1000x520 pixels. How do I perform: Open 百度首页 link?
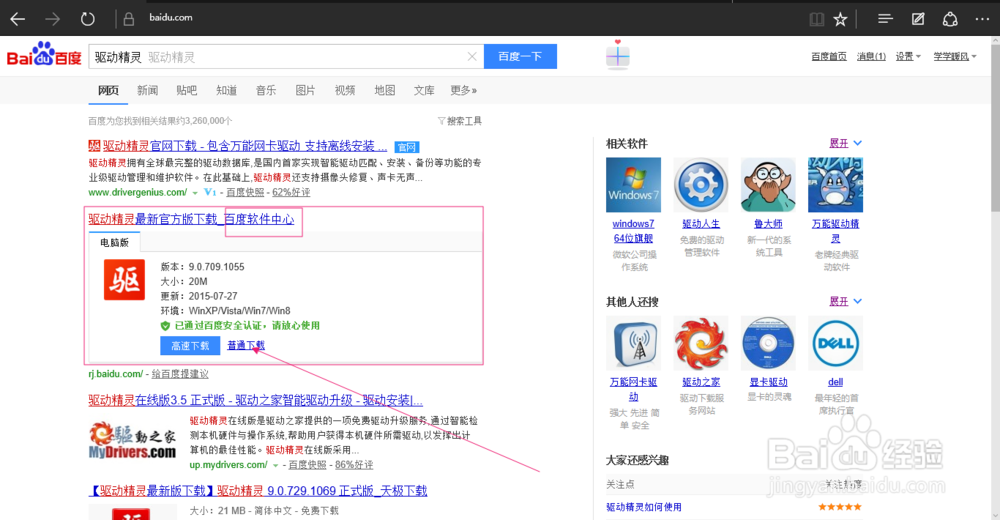828,57
